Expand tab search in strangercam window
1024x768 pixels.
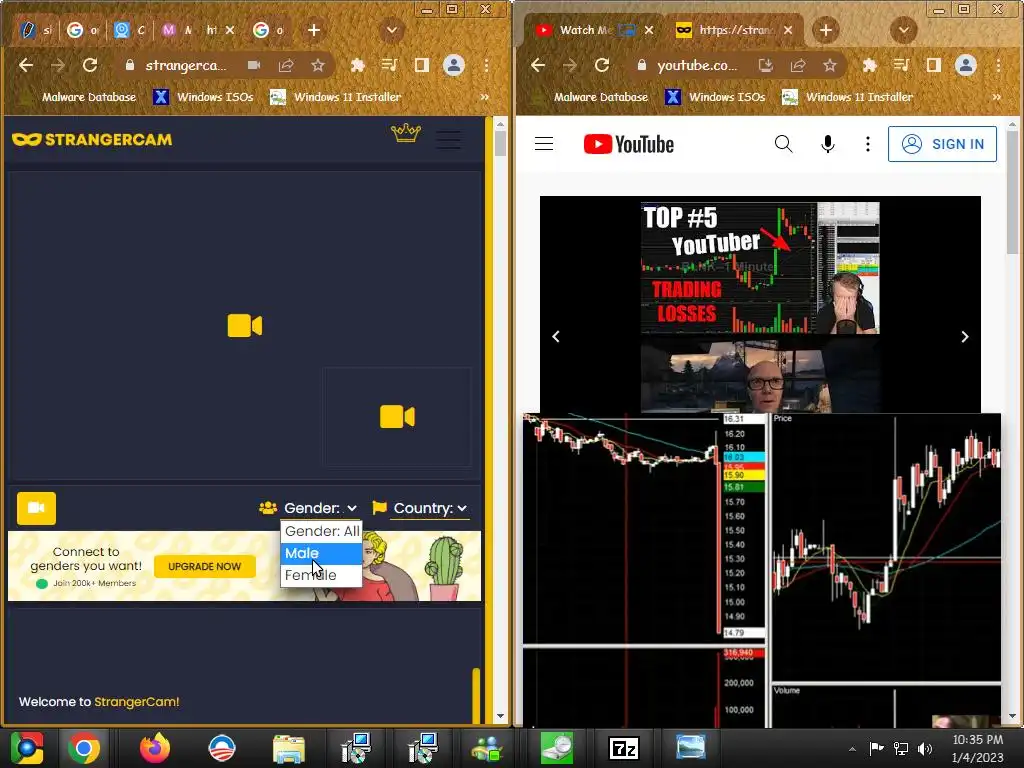coord(392,30)
